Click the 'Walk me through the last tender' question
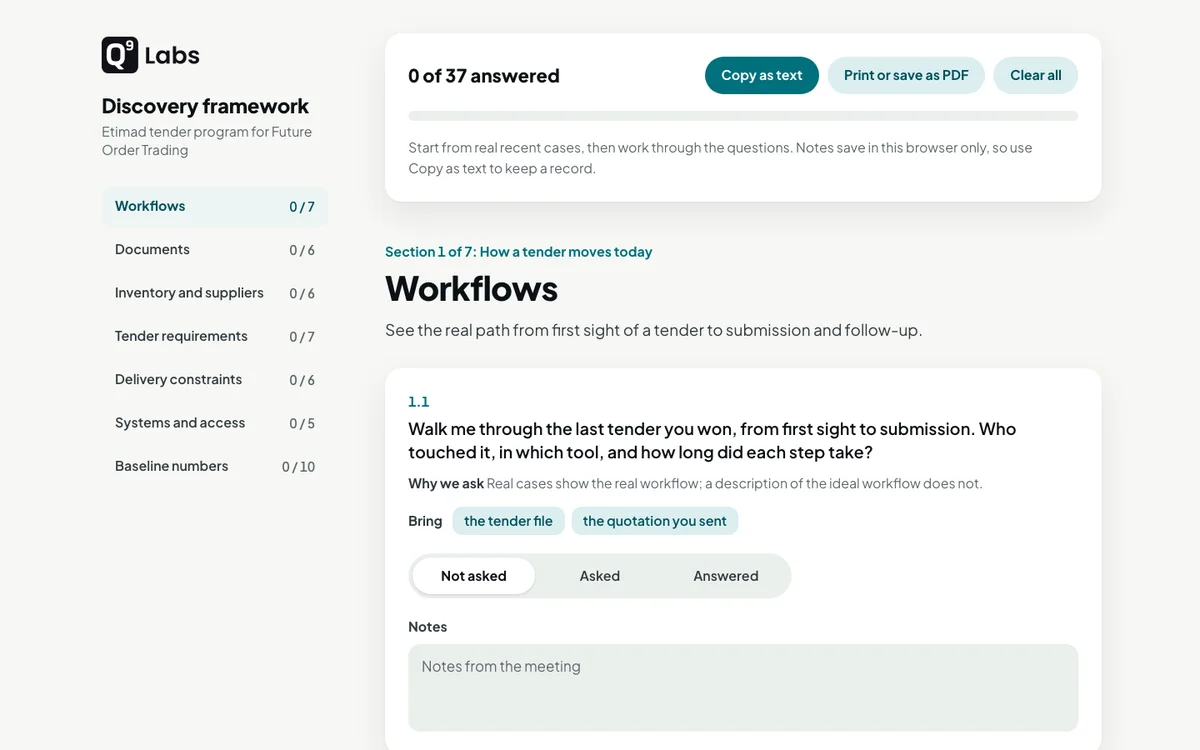1200x750 pixels. coord(712,441)
